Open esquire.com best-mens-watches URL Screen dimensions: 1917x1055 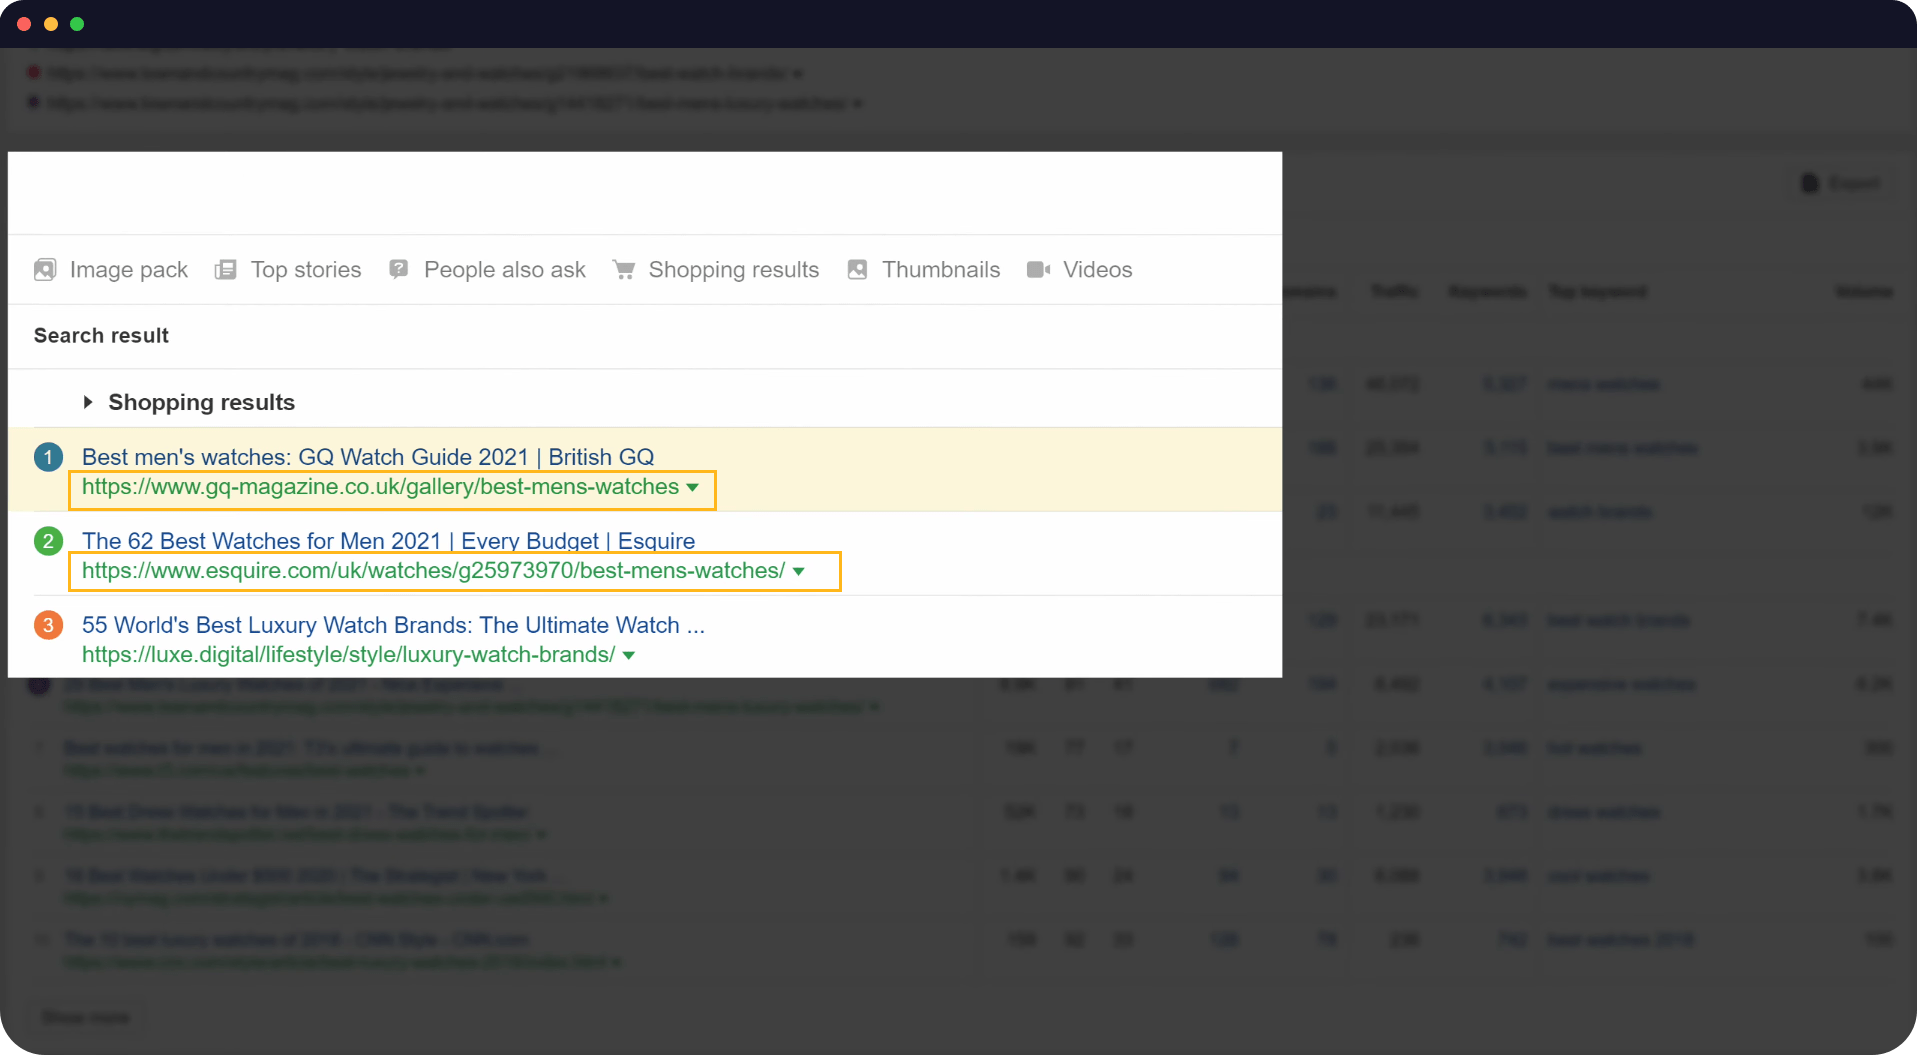pyautogui.click(x=433, y=571)
